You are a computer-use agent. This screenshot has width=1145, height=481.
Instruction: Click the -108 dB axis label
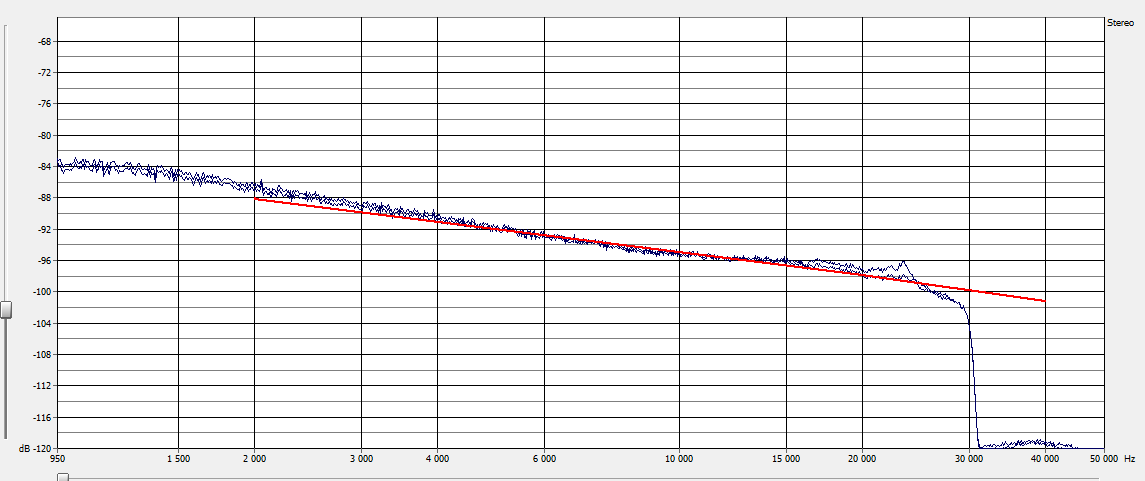[43, 355]
